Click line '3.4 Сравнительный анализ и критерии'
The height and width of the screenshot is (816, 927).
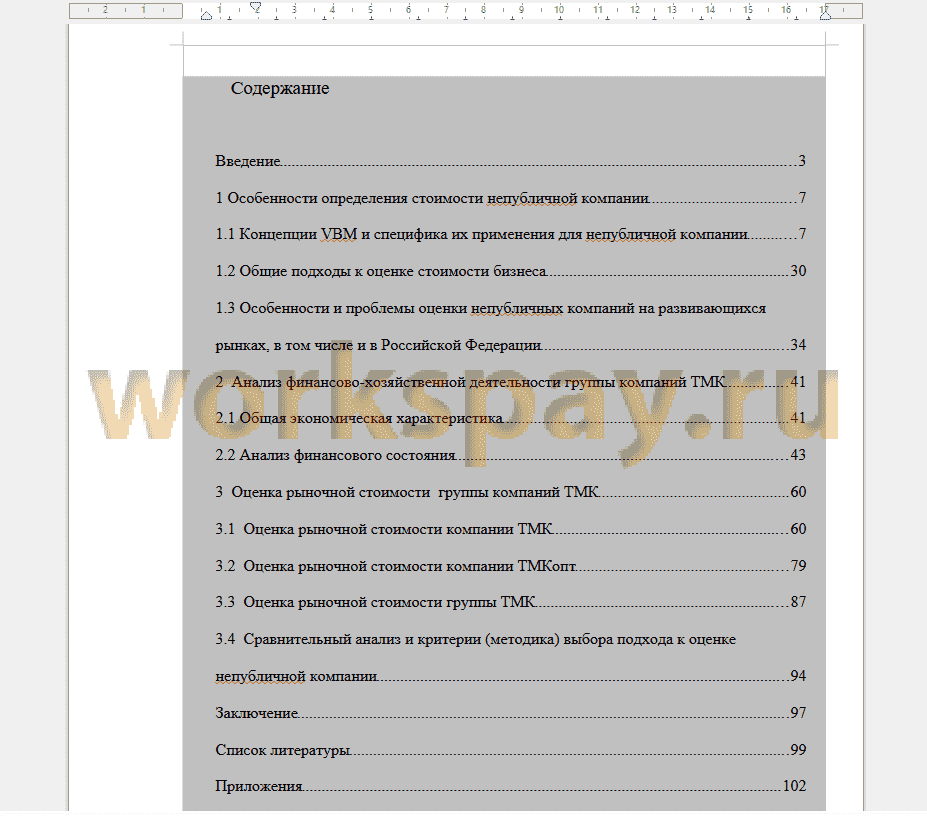coord(475,639)
